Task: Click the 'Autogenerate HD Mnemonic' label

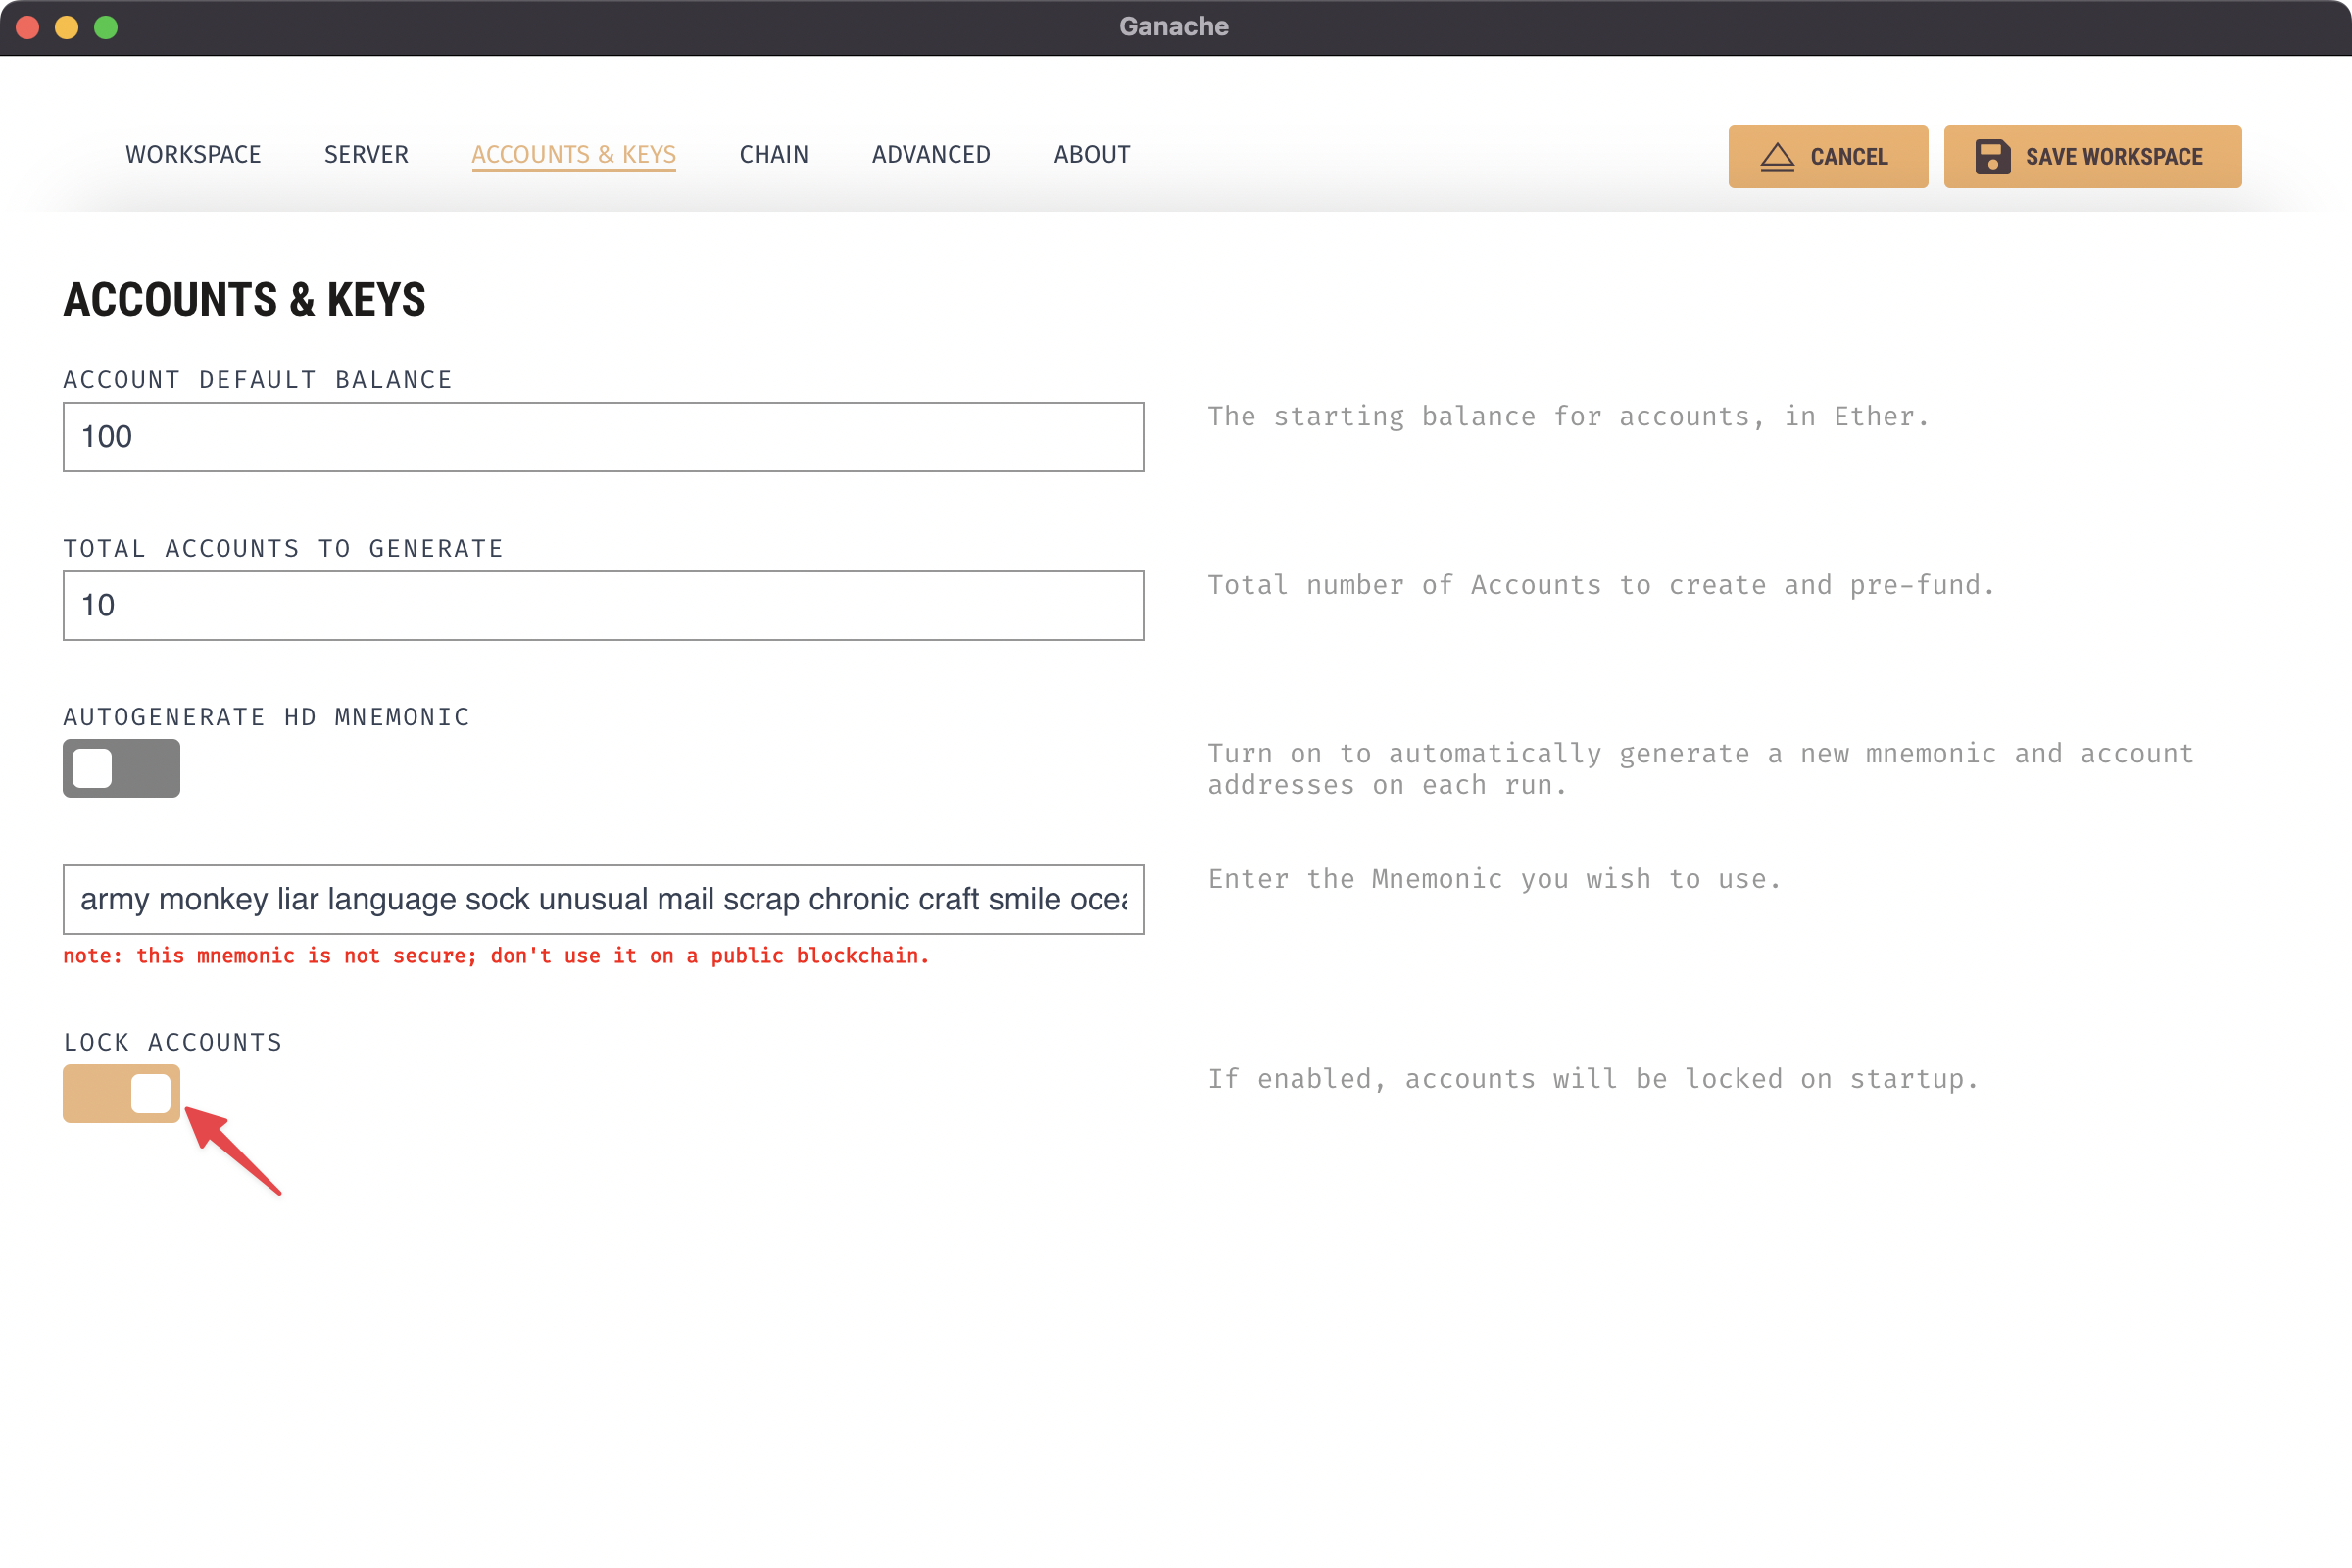Action: click(266, 718)
